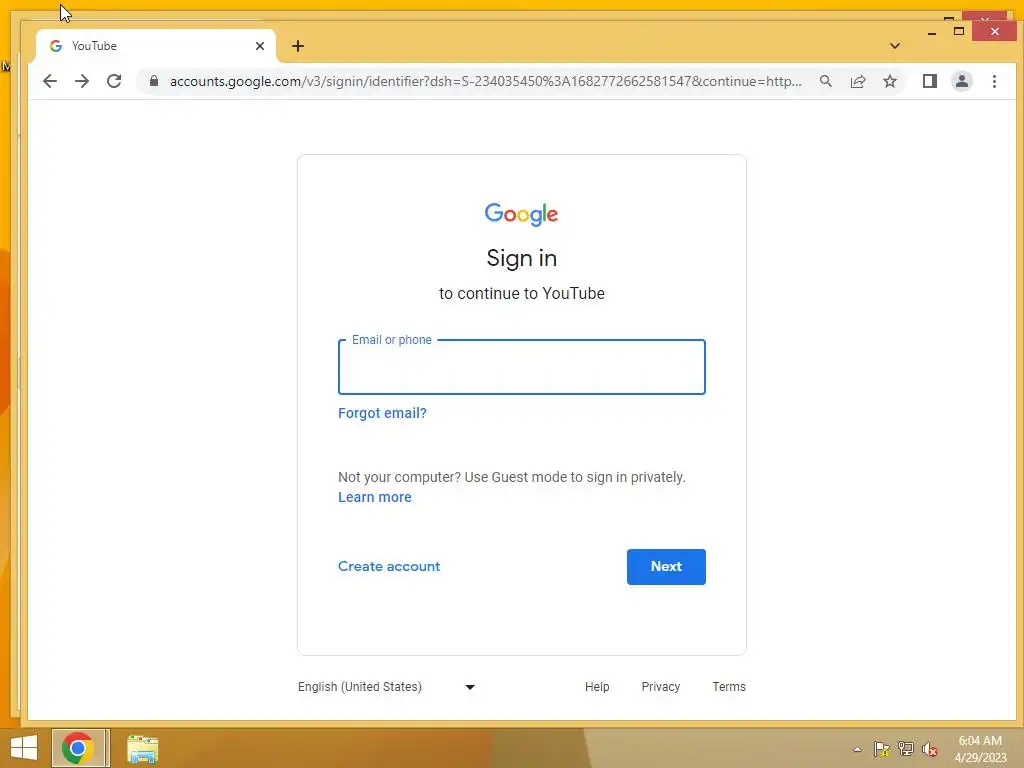Open the Learn more link
The height and width of the screenshot is (768, 1024).
coord(374,497)
